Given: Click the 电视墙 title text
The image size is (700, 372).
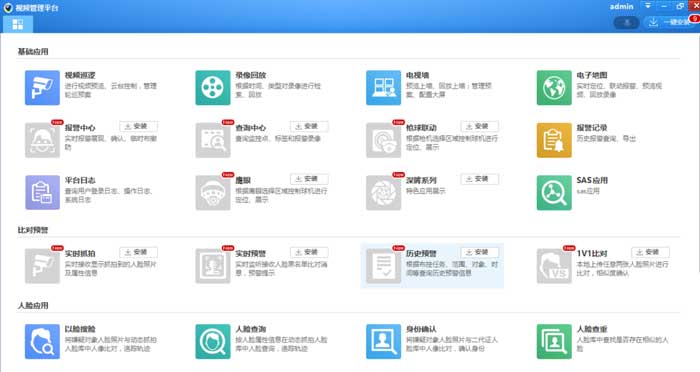Looking at the screenshot, I should click(x=417, y=75).
